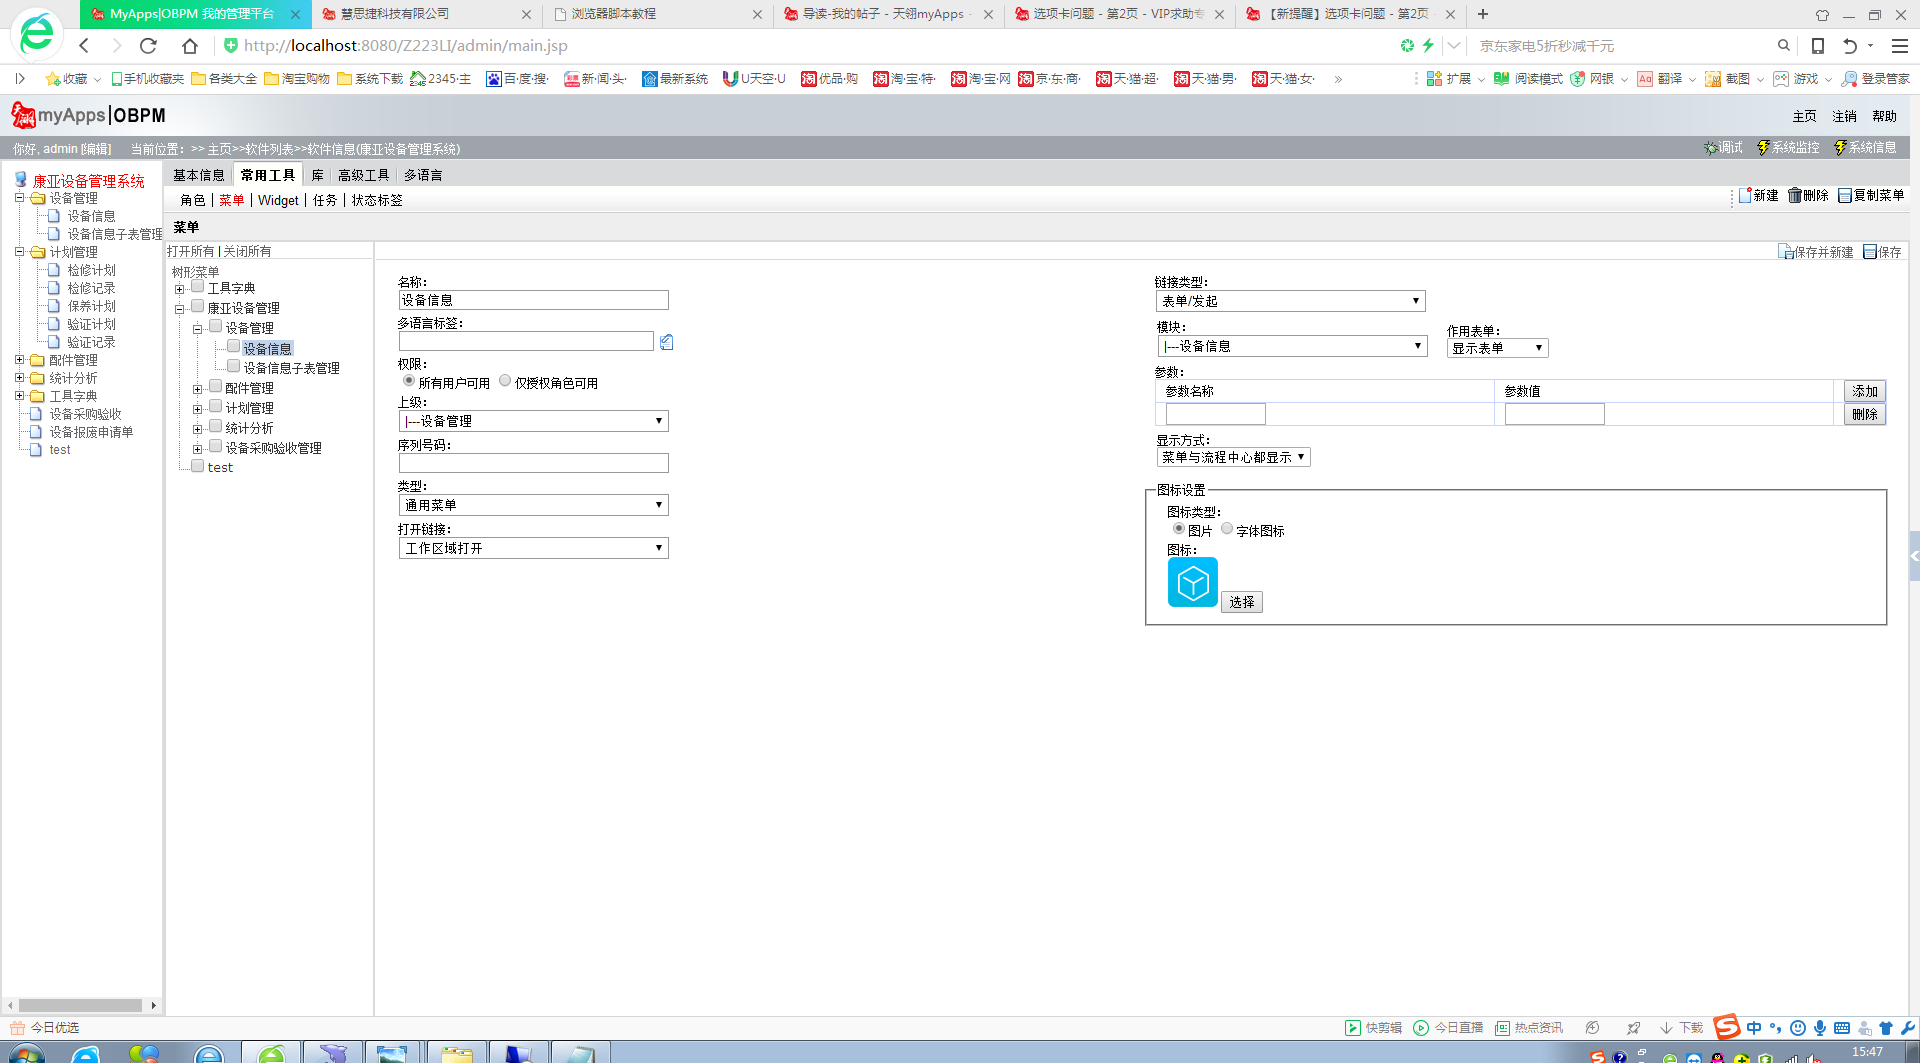The image size is (1920, 1063).
Task: Switch to 多语言 tab
Action: pos(423,175)
